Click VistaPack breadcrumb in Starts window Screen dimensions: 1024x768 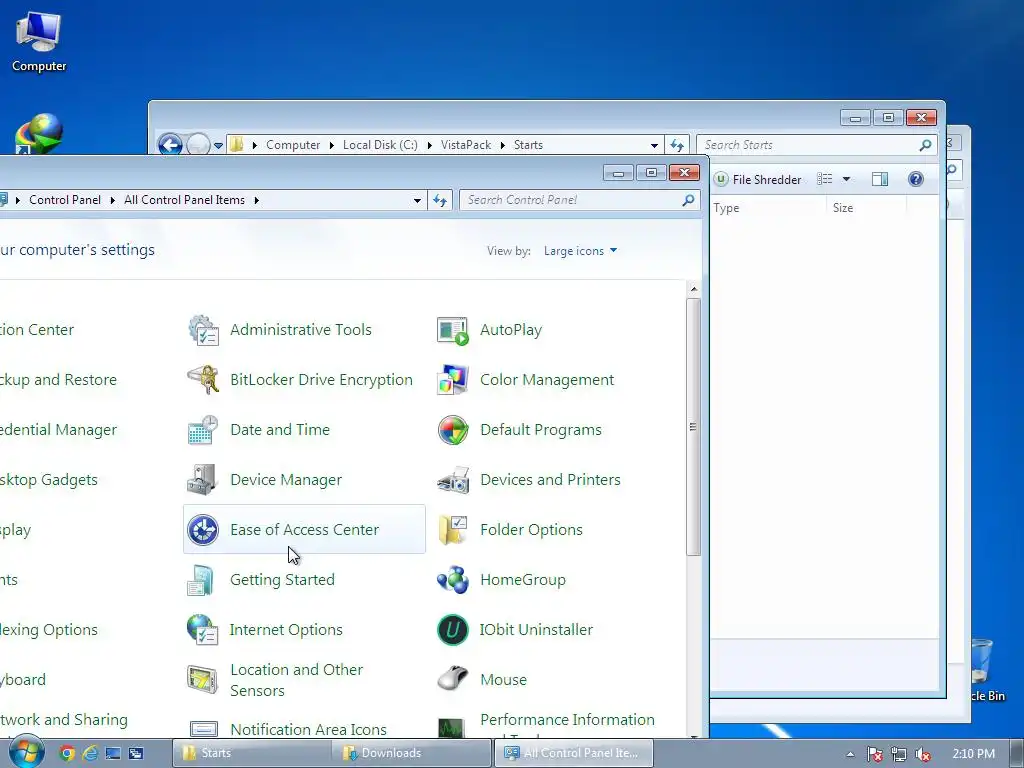[x=466, y=145]
